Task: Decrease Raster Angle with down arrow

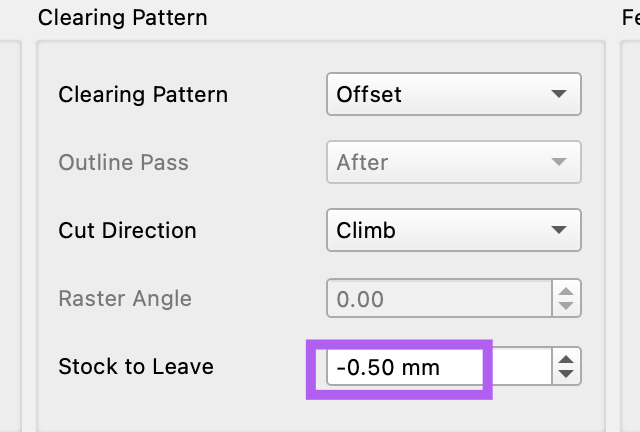Action: pyautogui.click(x=567, y=306)
